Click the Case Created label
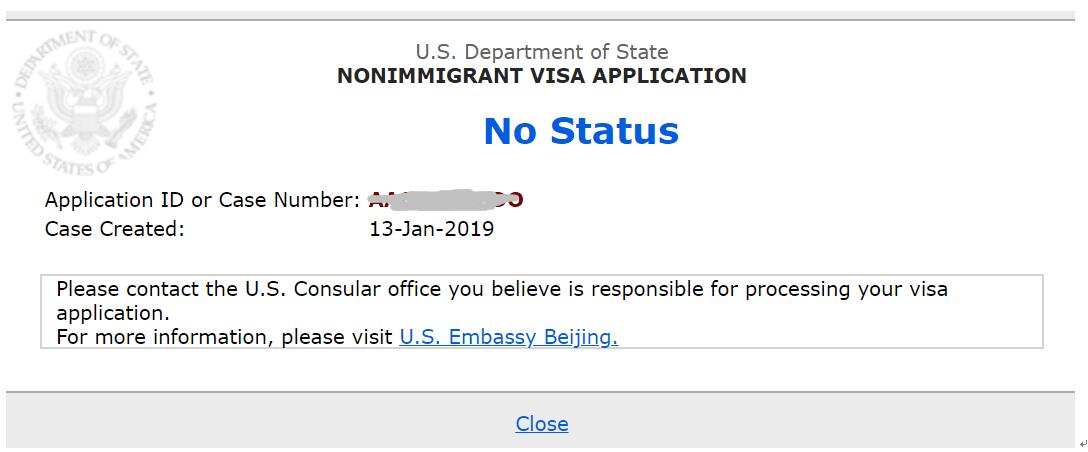 point(114,229)
